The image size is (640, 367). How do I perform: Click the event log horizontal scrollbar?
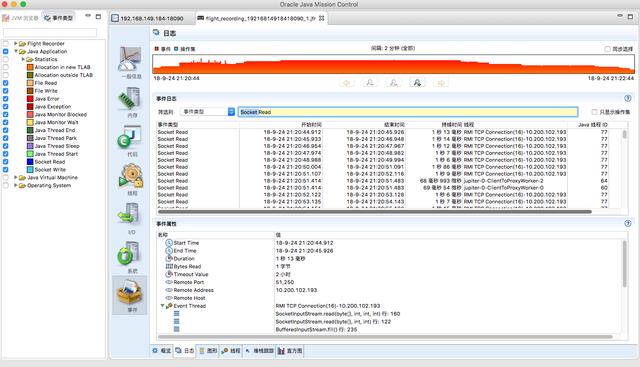pyautogui.click(x=375, y=212)
